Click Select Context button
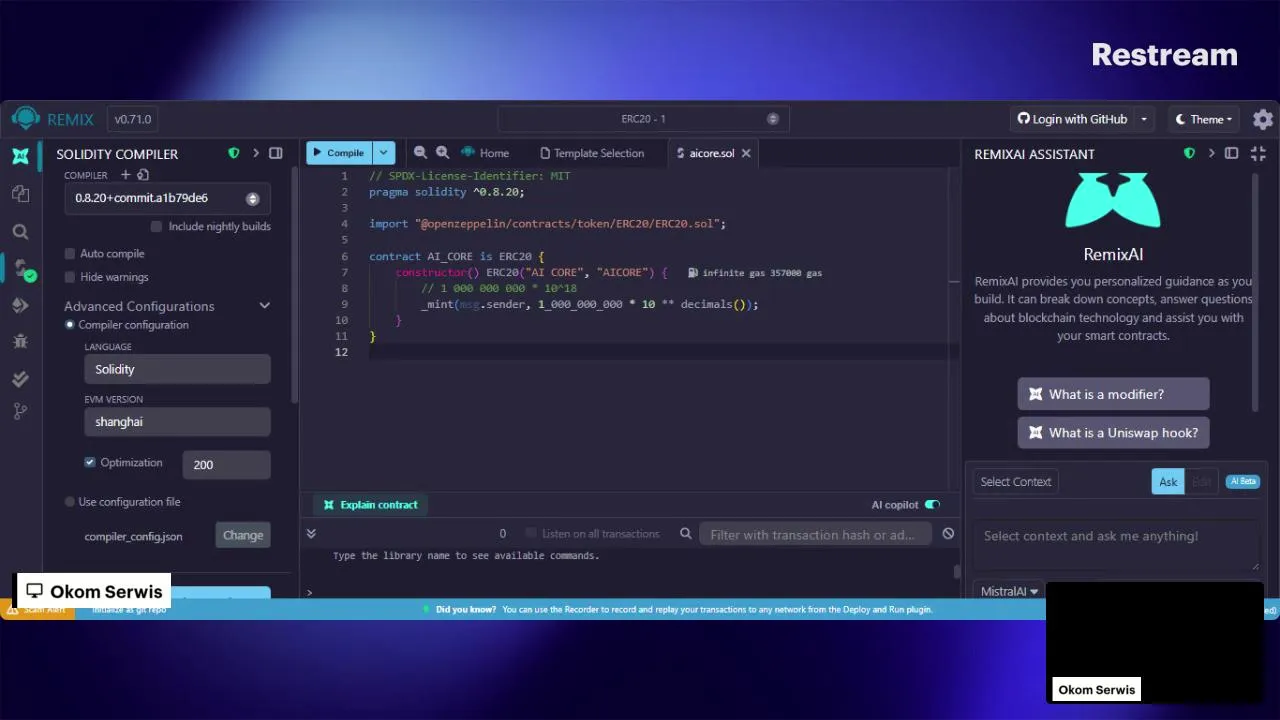The width and height of the screenshot is (1280, 720). tap(1015, 481)
